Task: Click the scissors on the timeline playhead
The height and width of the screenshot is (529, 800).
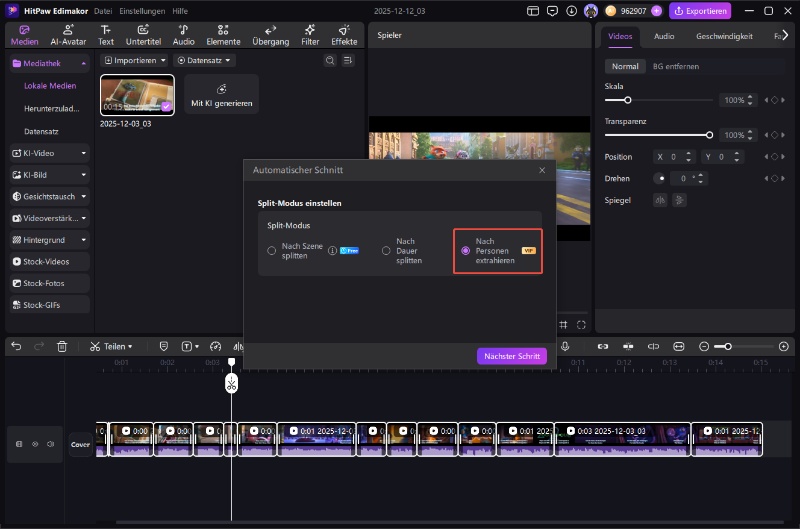Action: click(231, 383)
